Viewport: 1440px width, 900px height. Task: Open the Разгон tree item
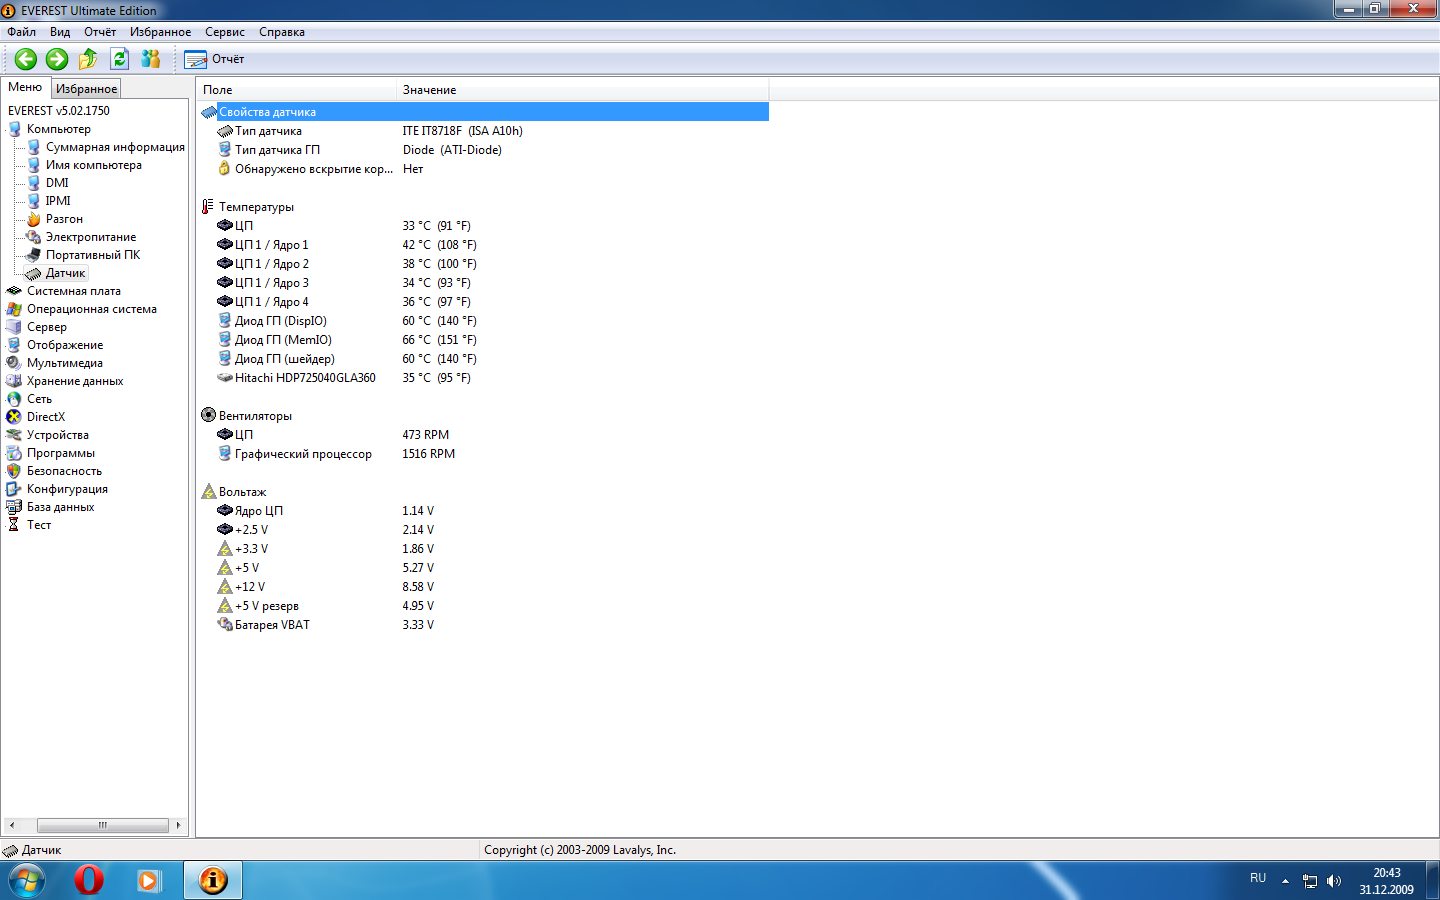(x=64, y=219)
